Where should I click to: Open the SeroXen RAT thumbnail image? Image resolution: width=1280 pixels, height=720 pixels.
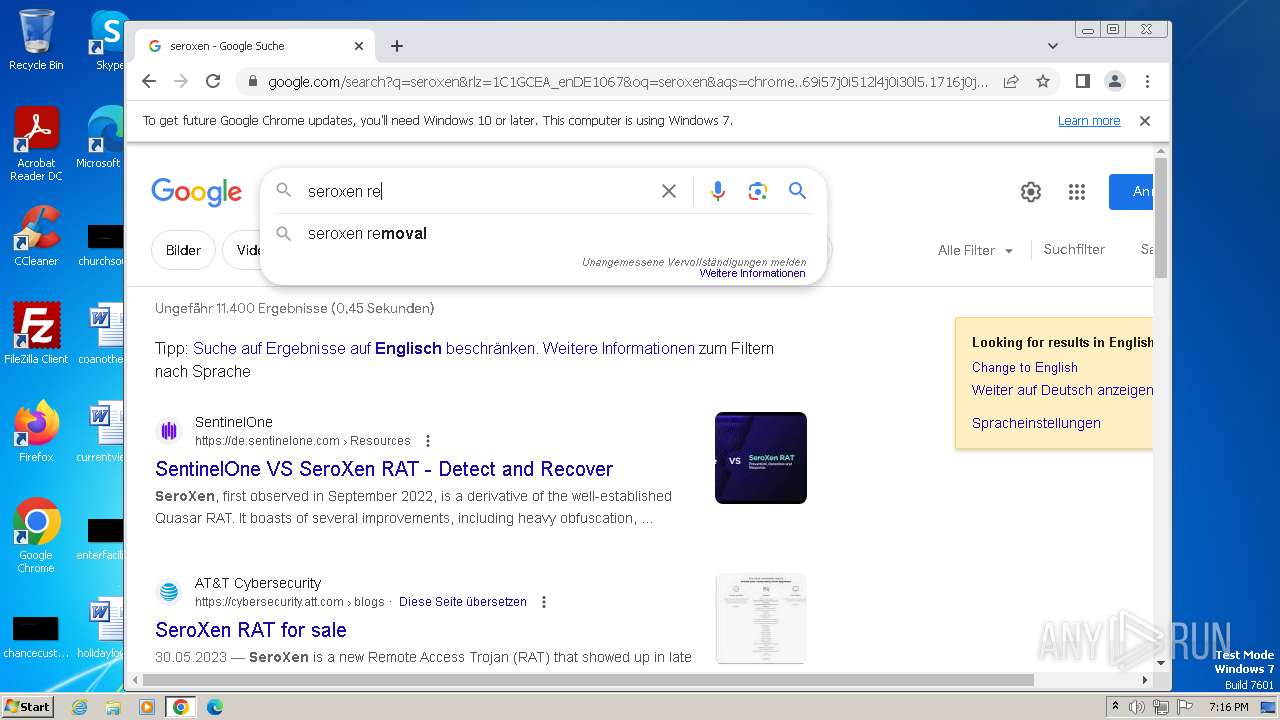click(761, 458)
